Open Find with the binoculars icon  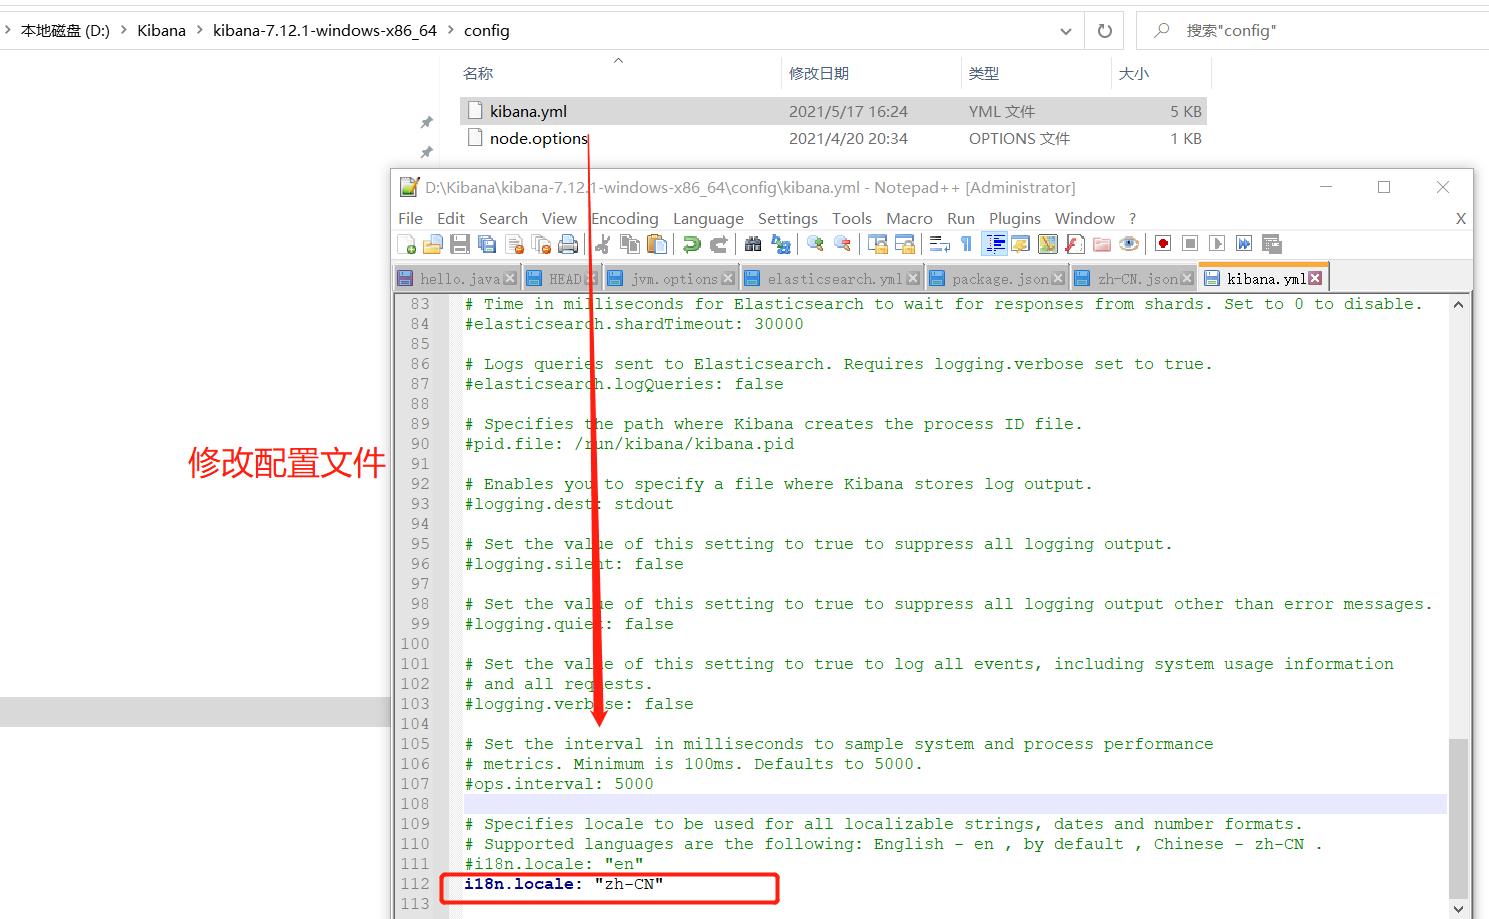point(753,244)
